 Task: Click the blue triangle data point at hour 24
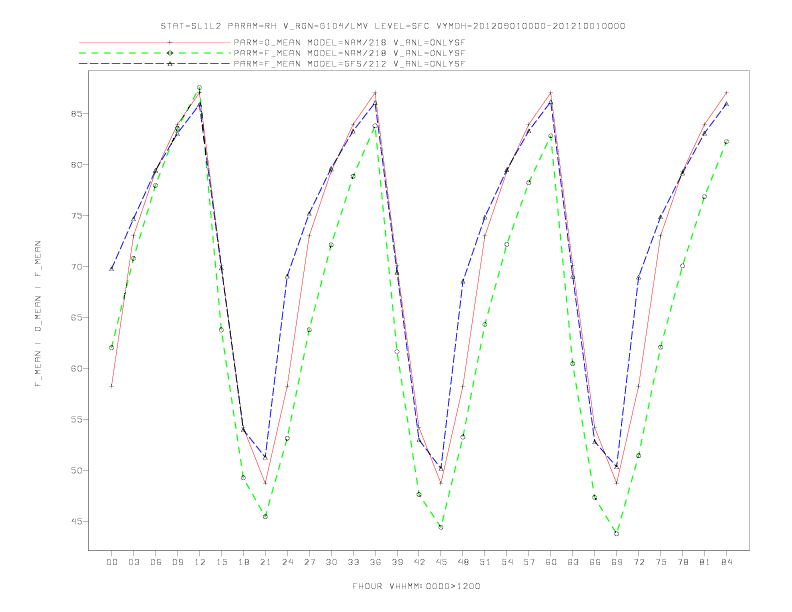pos(287,277)
